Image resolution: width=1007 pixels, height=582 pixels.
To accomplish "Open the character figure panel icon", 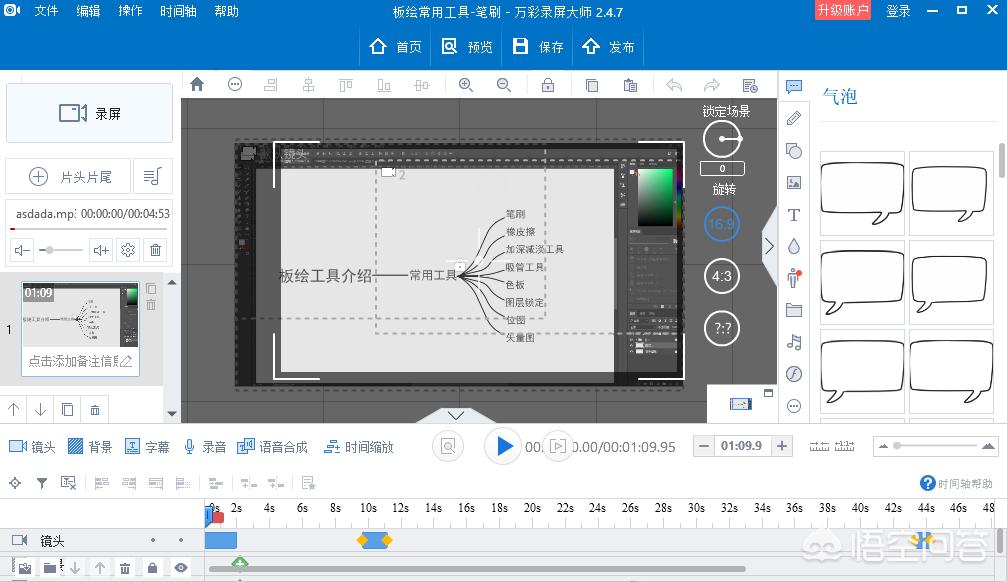I will point(794,278).
